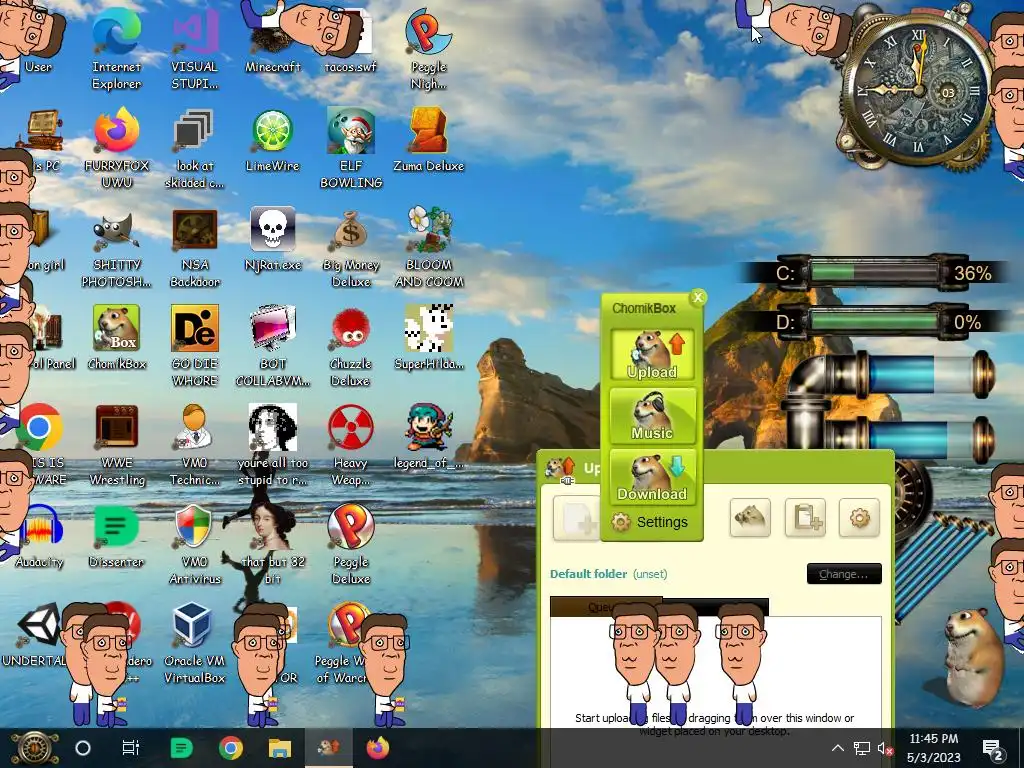Click the gear settings toolbar button
This screenshot has width=1024, height=768.
tap(859, 518)
